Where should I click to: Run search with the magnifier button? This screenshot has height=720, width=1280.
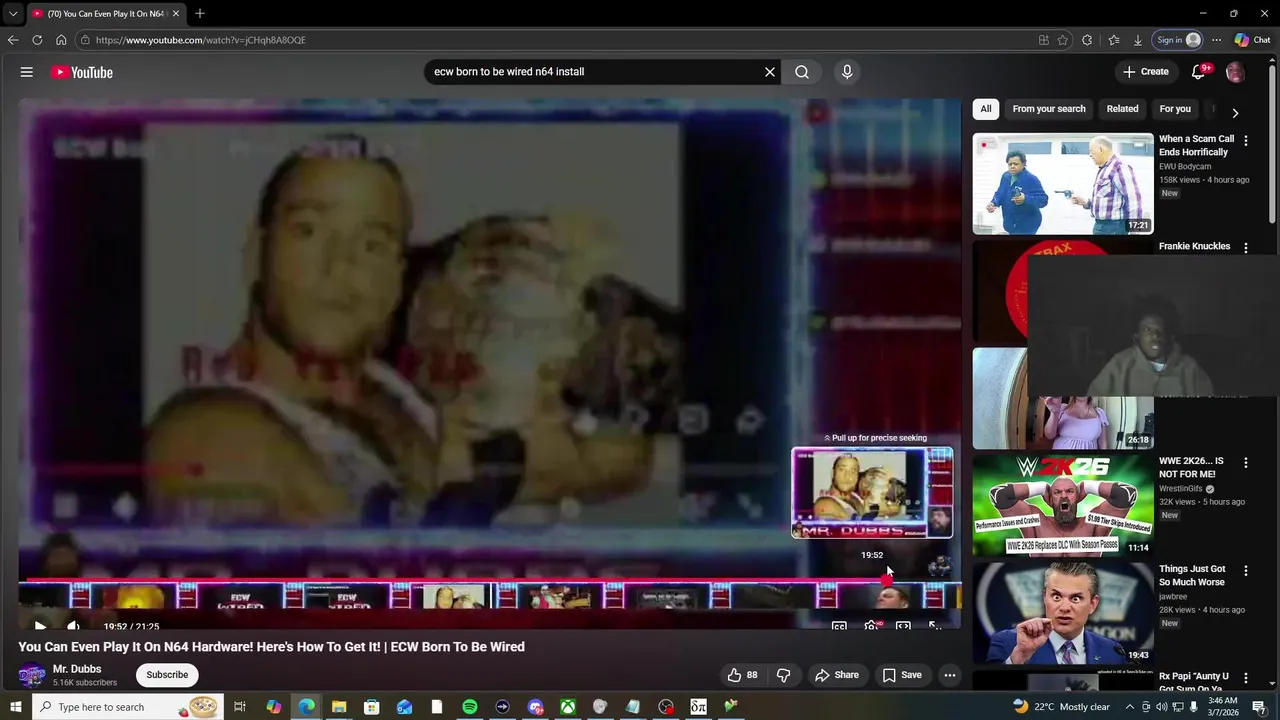coord(802,72)
